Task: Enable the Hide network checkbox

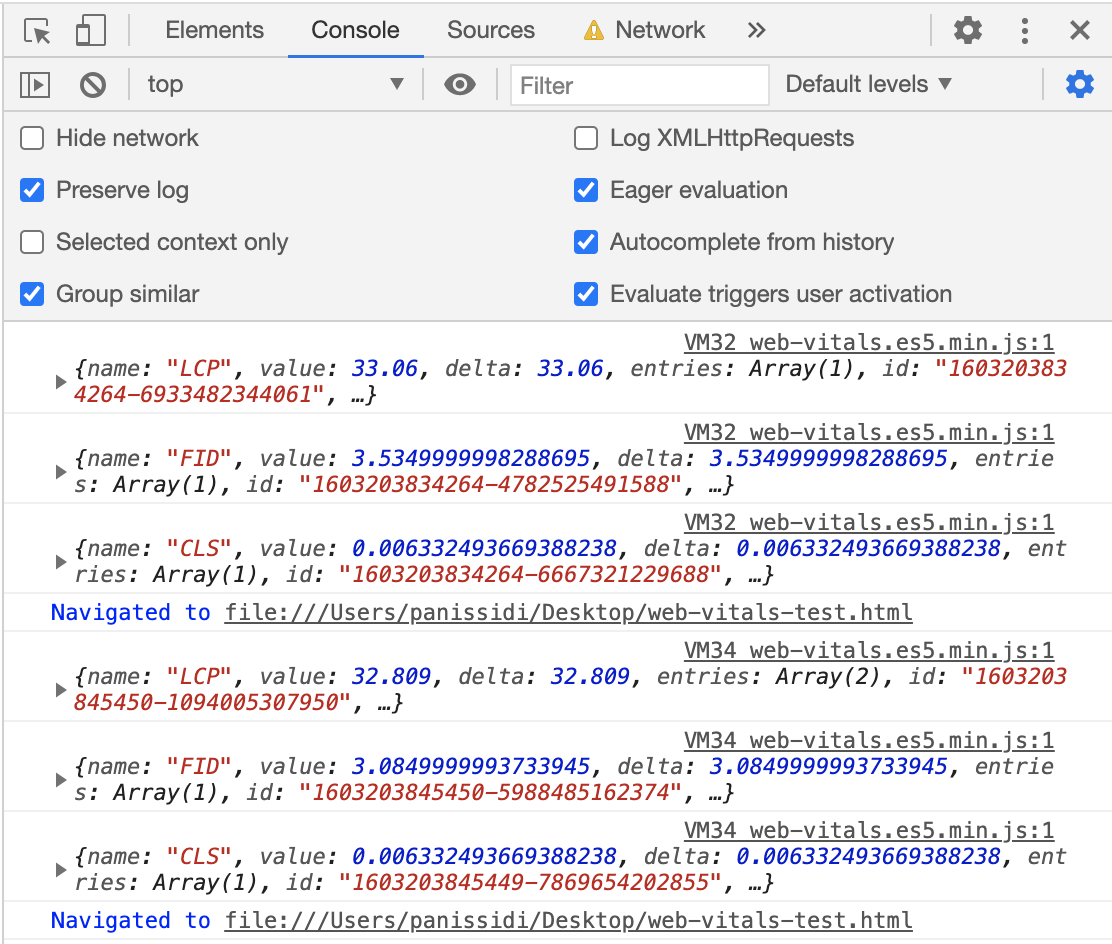Action: [x=31, y=138]
